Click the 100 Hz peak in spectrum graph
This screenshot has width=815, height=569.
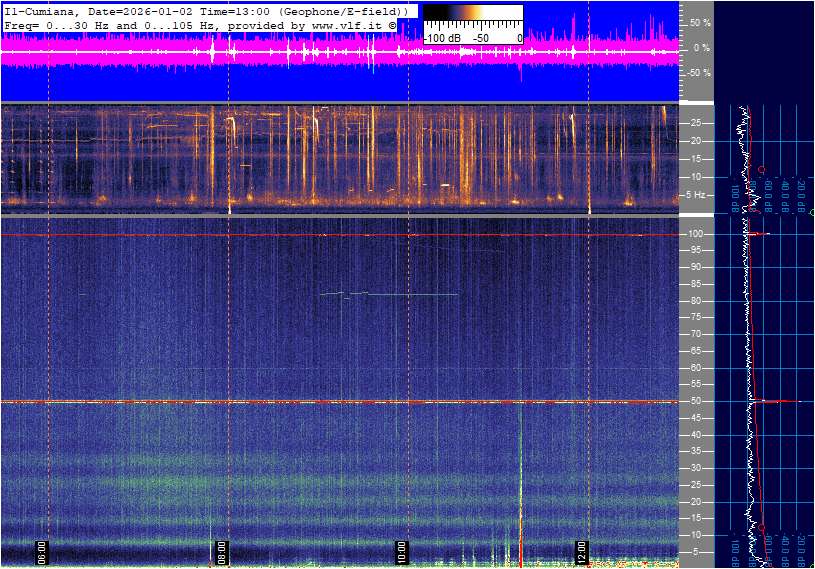pos(764,234)
